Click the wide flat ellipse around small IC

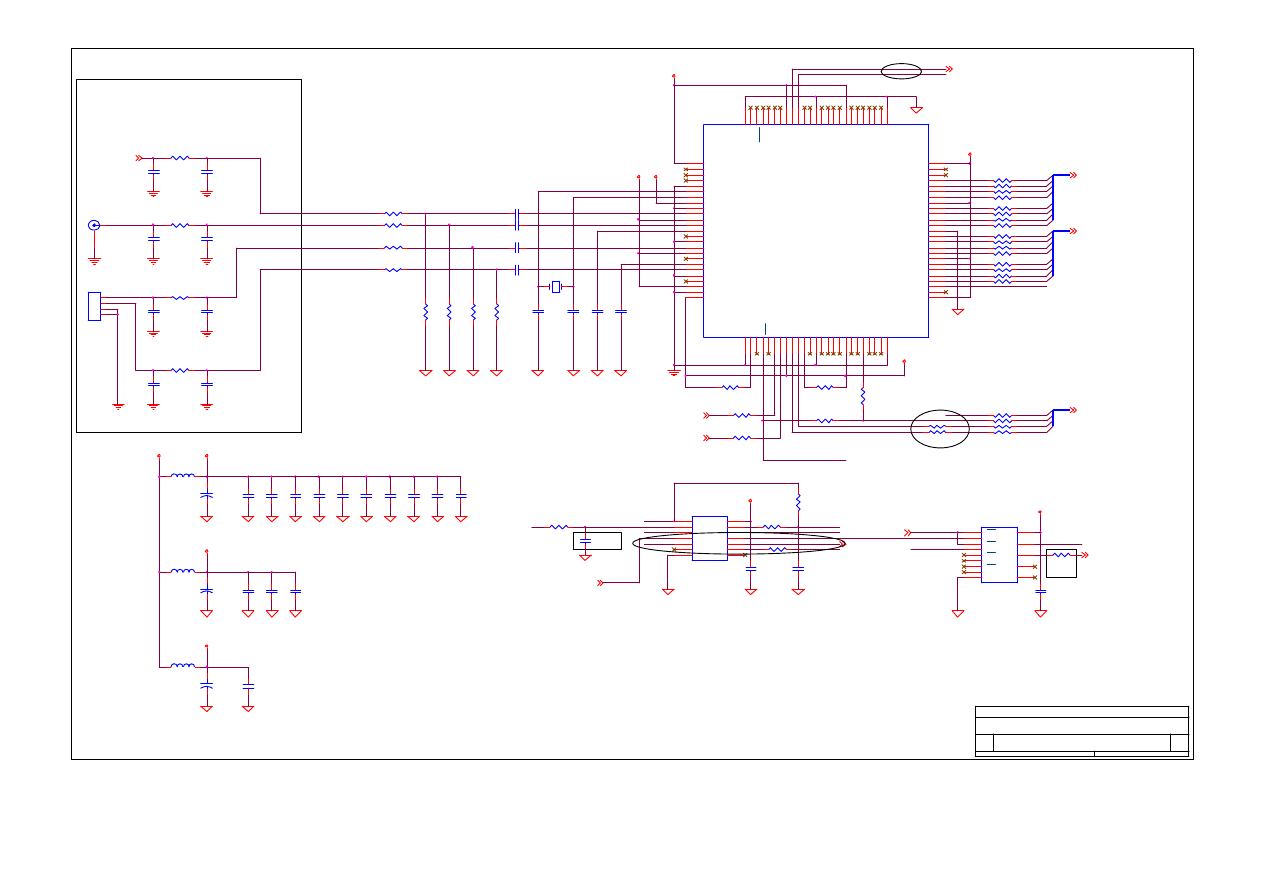point(738,543)
